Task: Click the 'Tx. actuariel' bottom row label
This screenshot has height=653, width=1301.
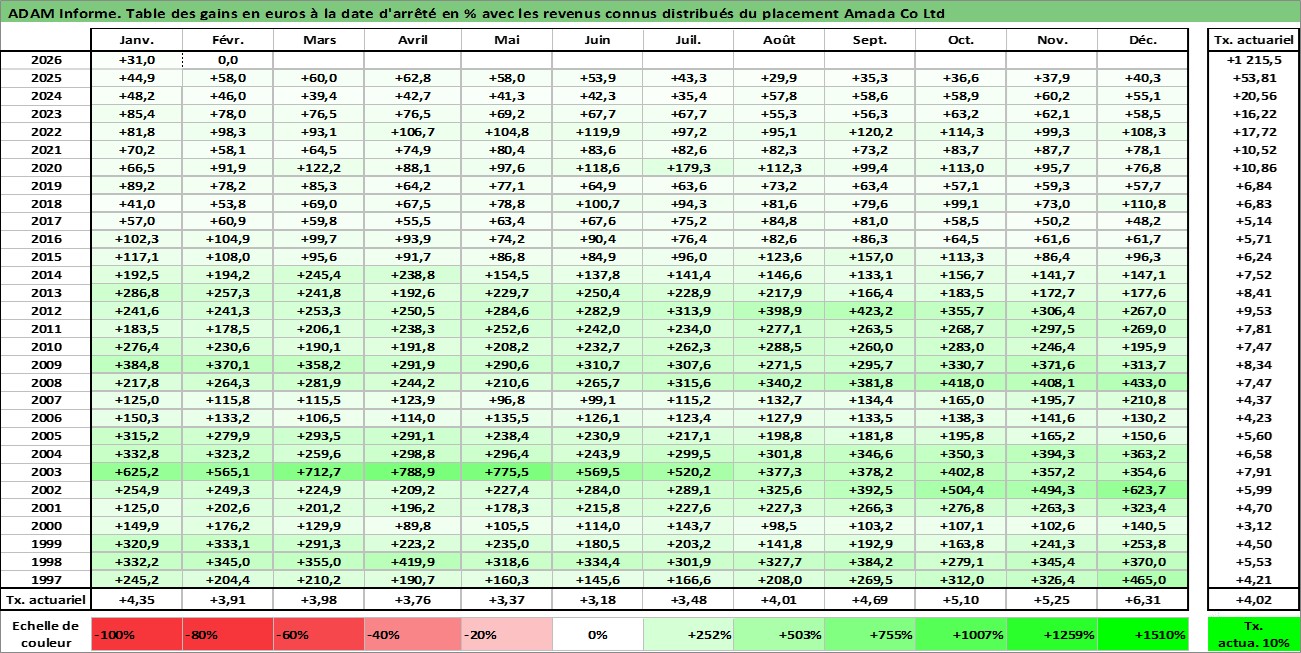Action: [x=46, y=600]
